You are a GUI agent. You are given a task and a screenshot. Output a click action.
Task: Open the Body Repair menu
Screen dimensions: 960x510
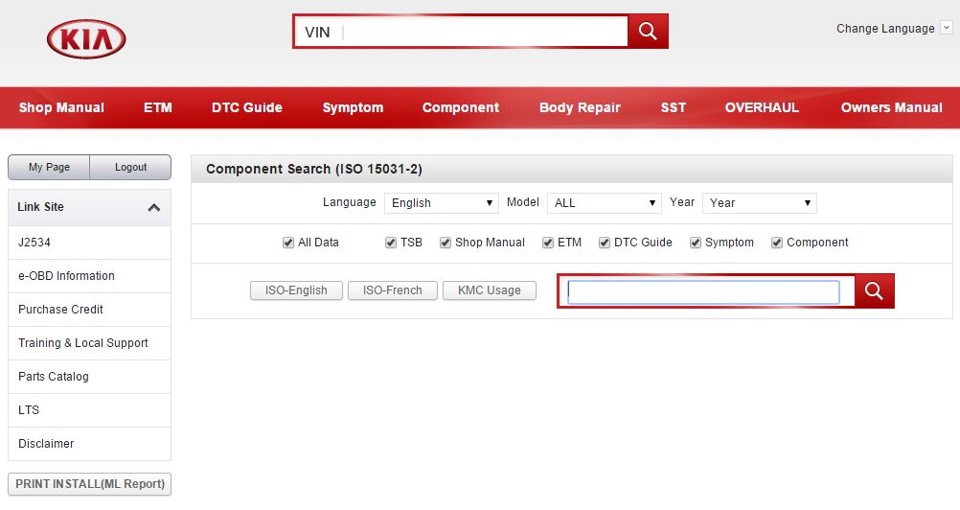pos(580,108)
